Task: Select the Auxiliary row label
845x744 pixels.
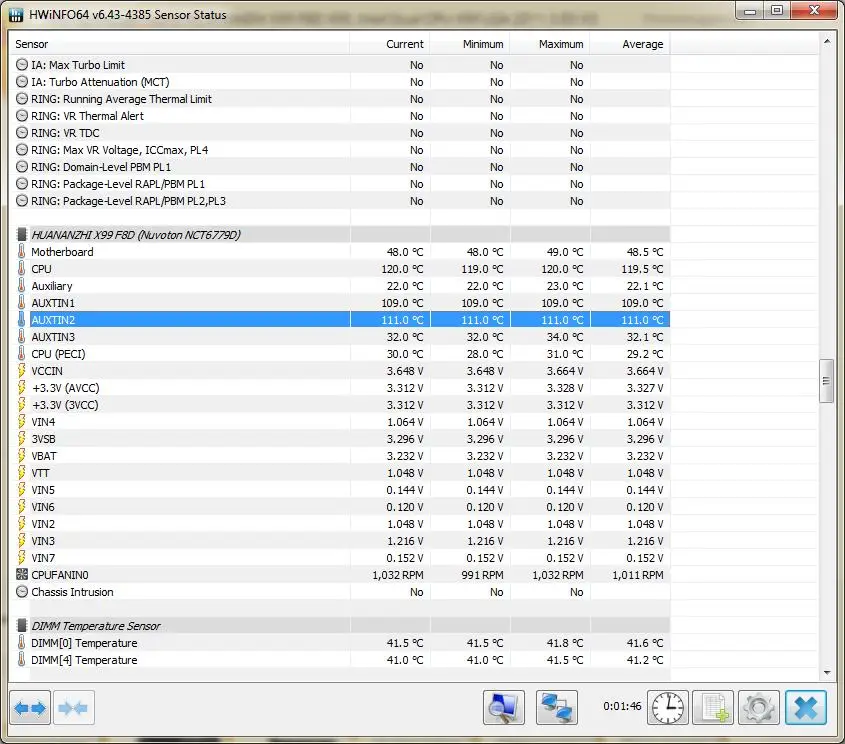Action: (x=52, y=286)
